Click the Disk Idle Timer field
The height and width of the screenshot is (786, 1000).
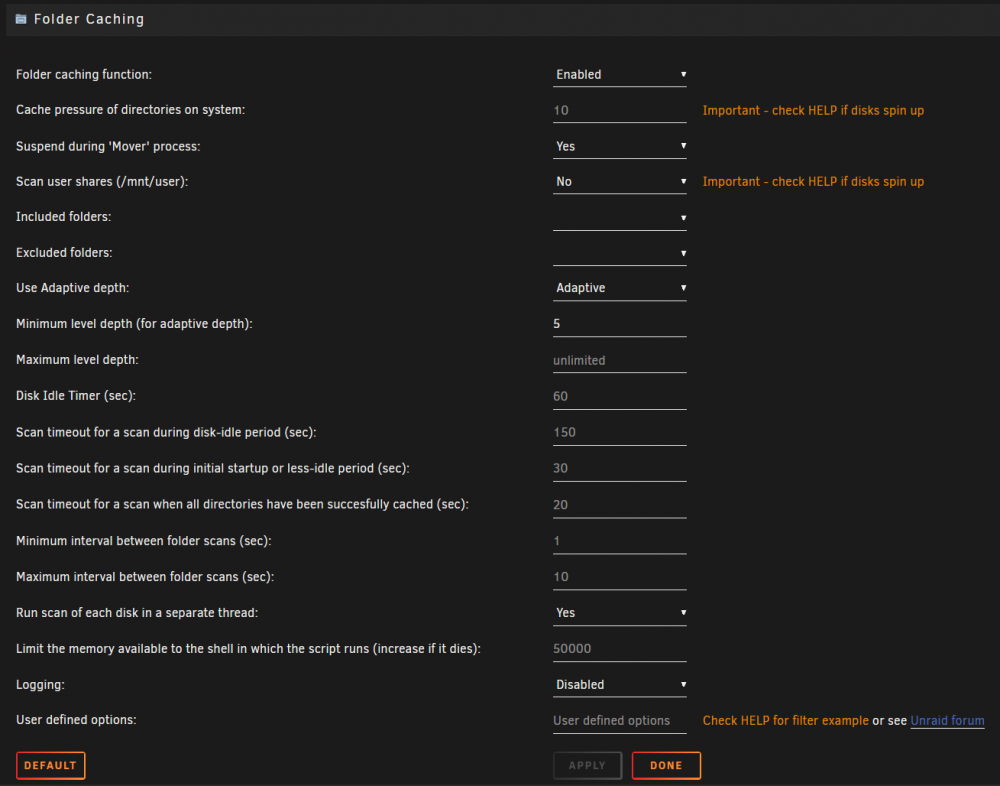click(619, 396)
